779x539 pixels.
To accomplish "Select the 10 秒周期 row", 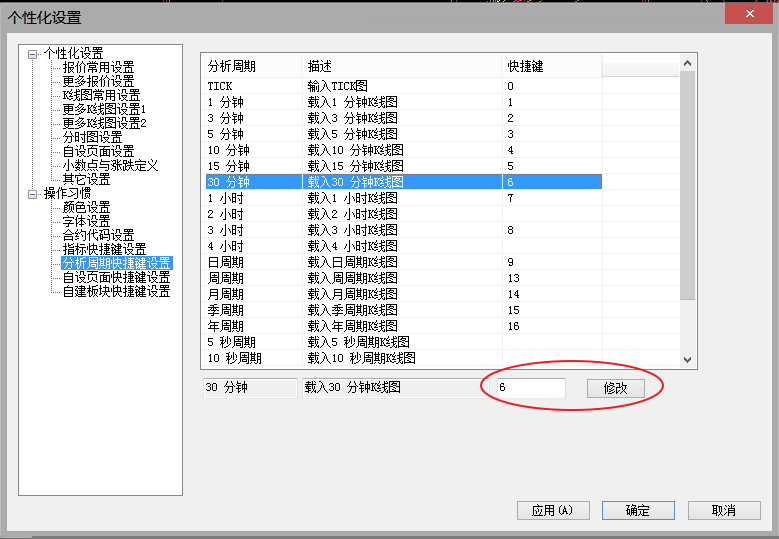I will click(403, 358).
